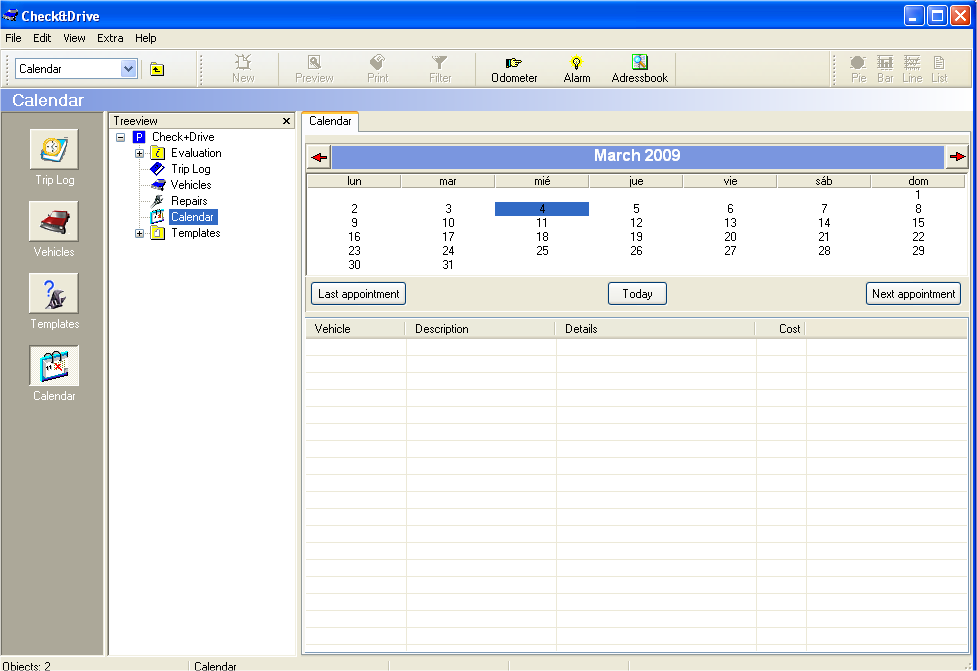Open the Vehicles red car sidebar icon
Image resolution: width=977 pixels, height=671 pixels.
pos(54,221)
